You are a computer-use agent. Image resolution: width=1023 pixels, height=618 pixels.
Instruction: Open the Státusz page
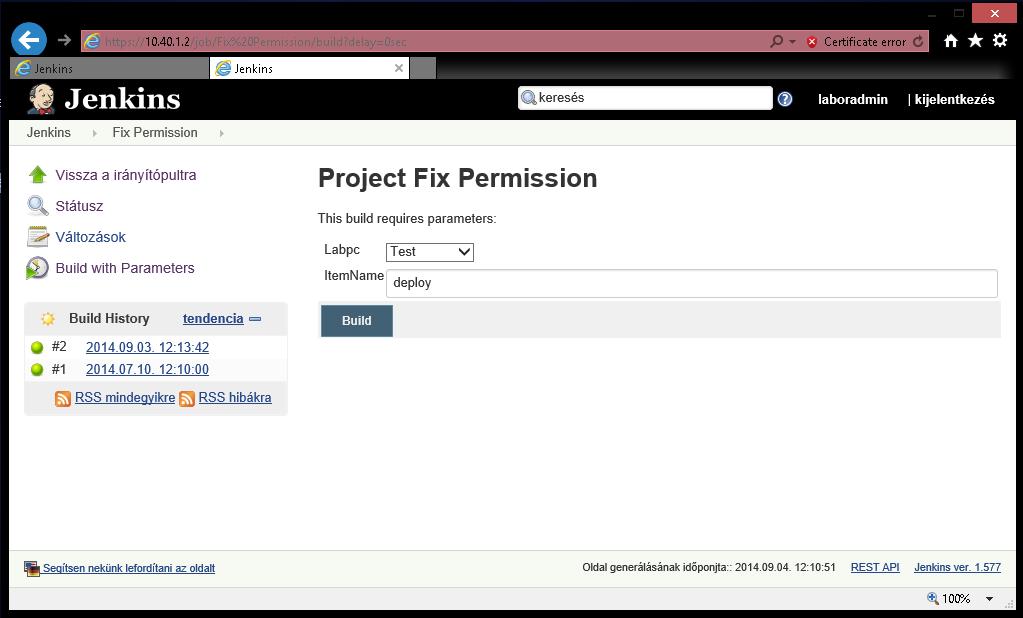[79, 206]
